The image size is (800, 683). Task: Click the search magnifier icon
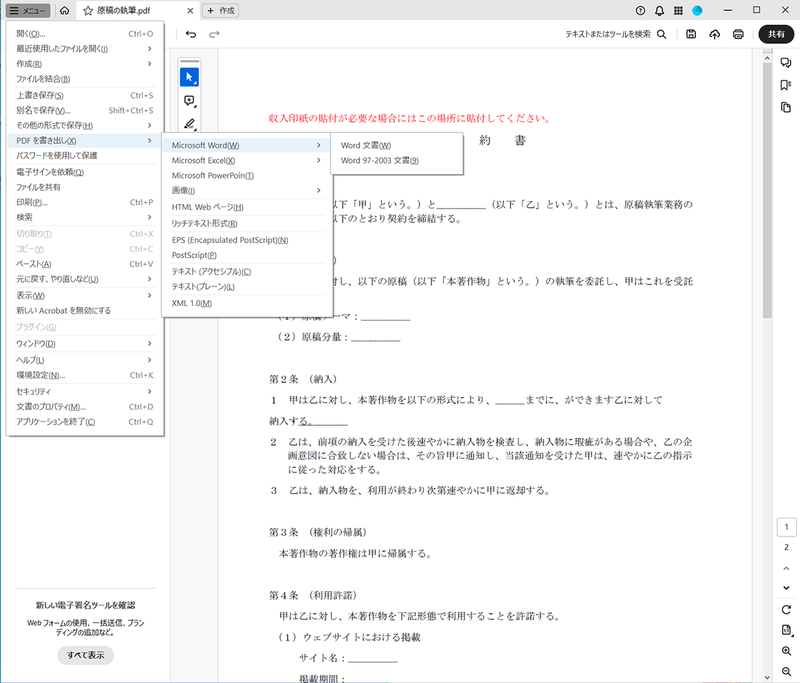(x=661, y=34)
